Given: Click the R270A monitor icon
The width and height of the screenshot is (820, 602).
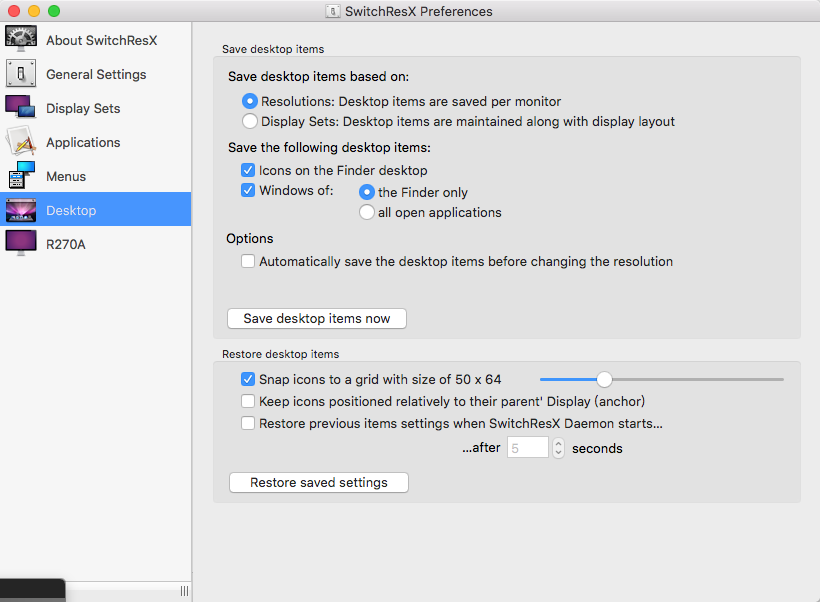Looking at the screenshot, I should coord(21,243).
